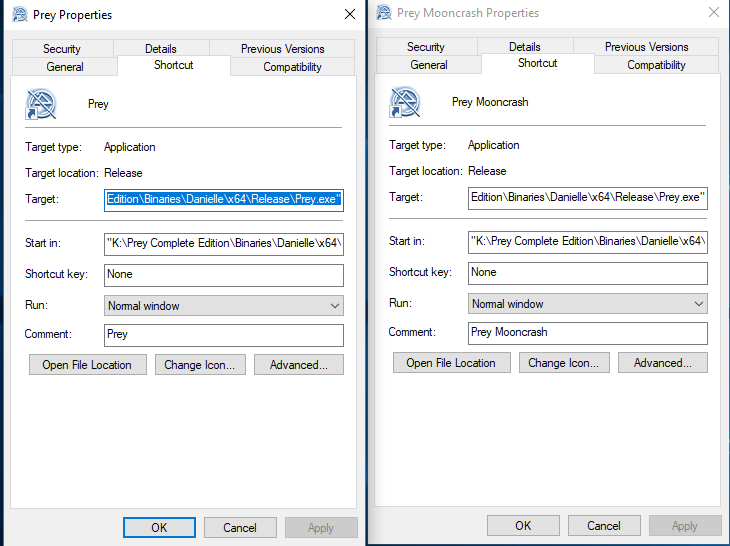Viewport: 730px width, 546px height.
Task: Click the Target field in Prey Properties
Action: click(x=224, y=200)
